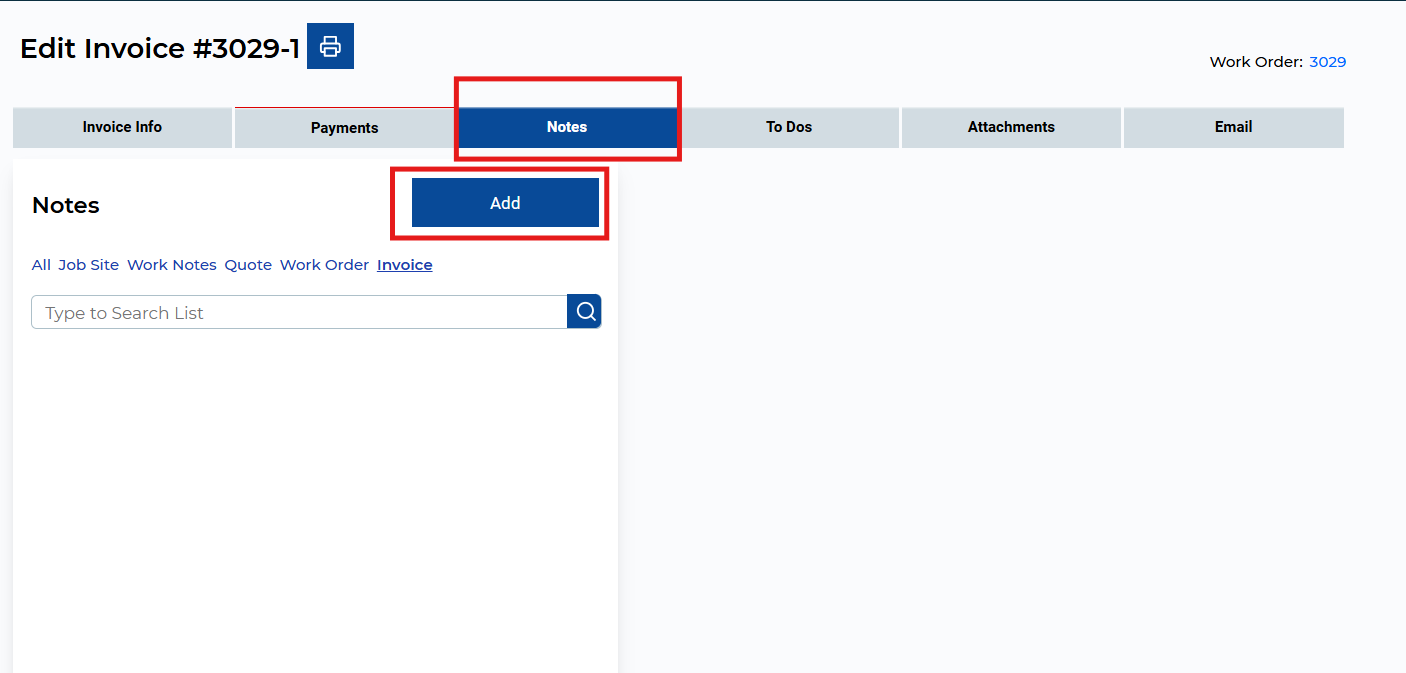1406x673 pixels.
Task: Filter notes by Quote
Action: click(x=248, y=265)
